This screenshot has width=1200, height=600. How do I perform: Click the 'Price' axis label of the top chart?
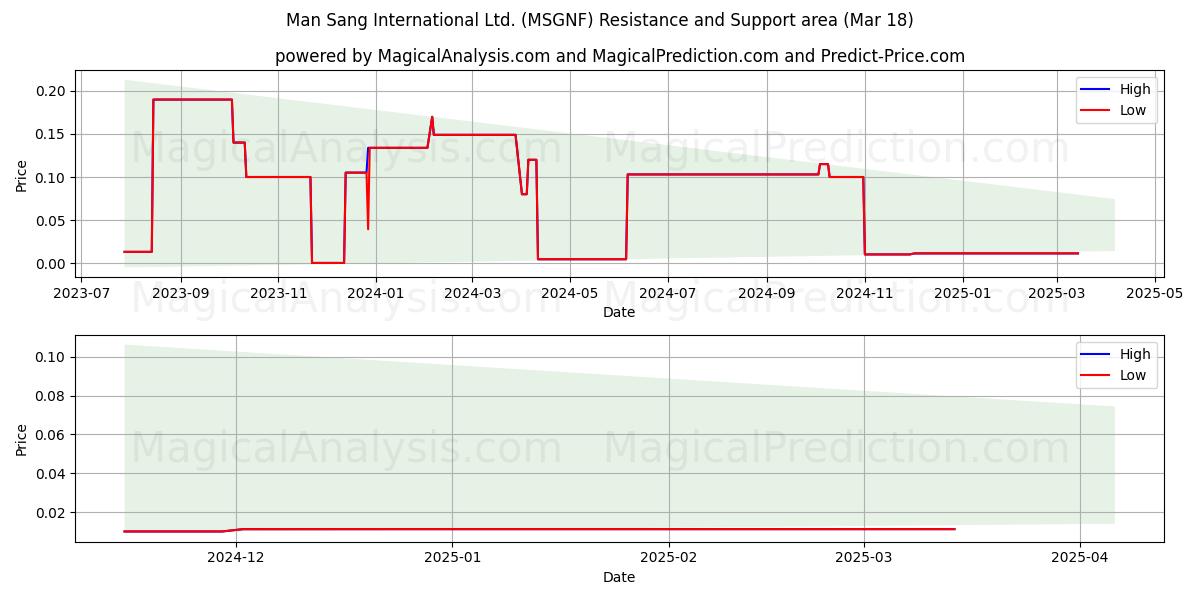22,174
